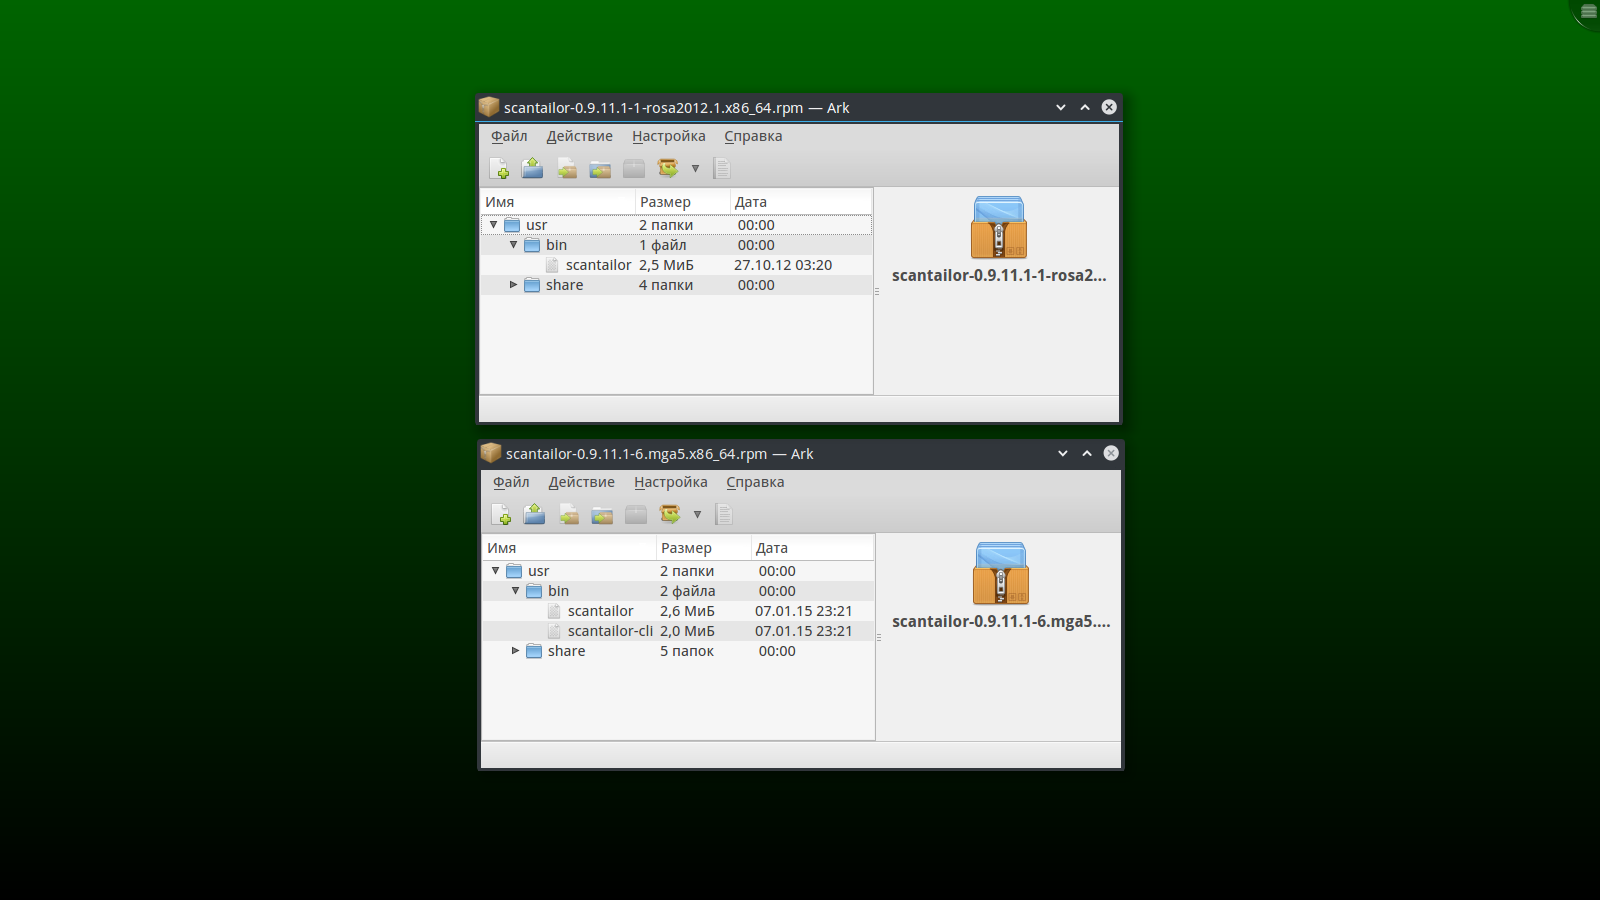Add folder icon in mga5 Ark toolbar

click(602, 514)
